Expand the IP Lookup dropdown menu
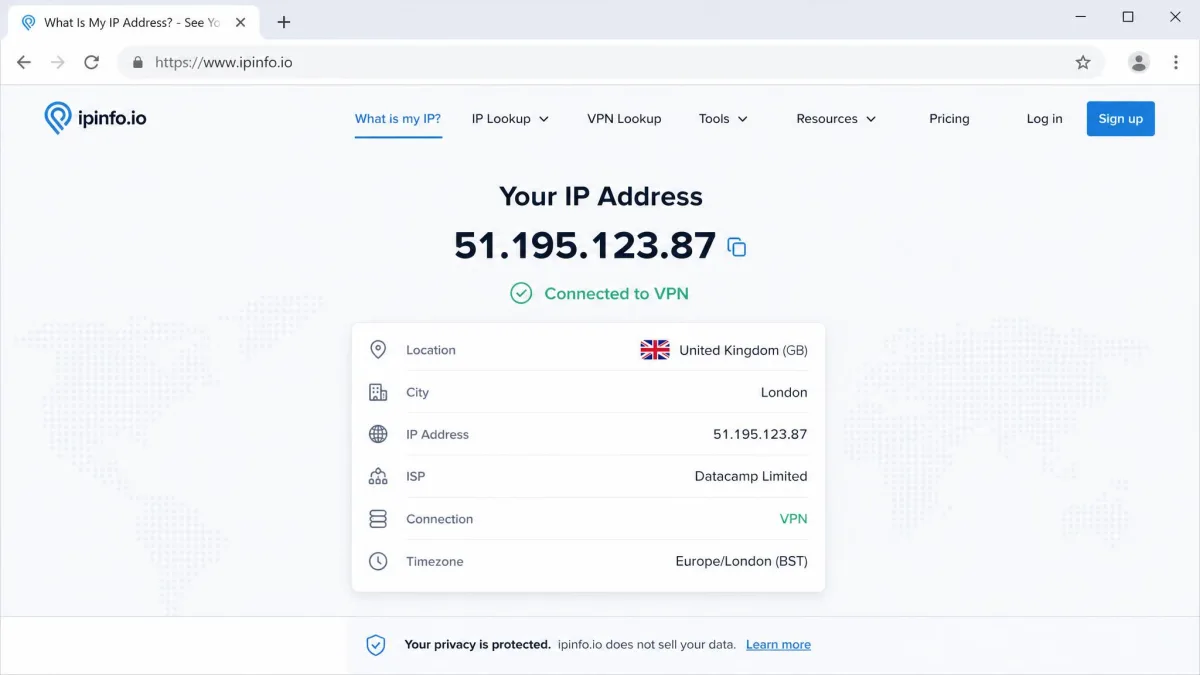The height and width of the screenshot is (675, 1200). pos(510,118)
